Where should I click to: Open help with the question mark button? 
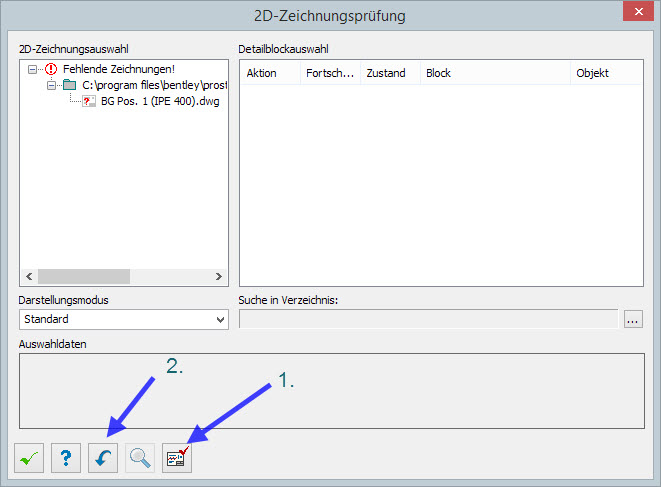66,458
